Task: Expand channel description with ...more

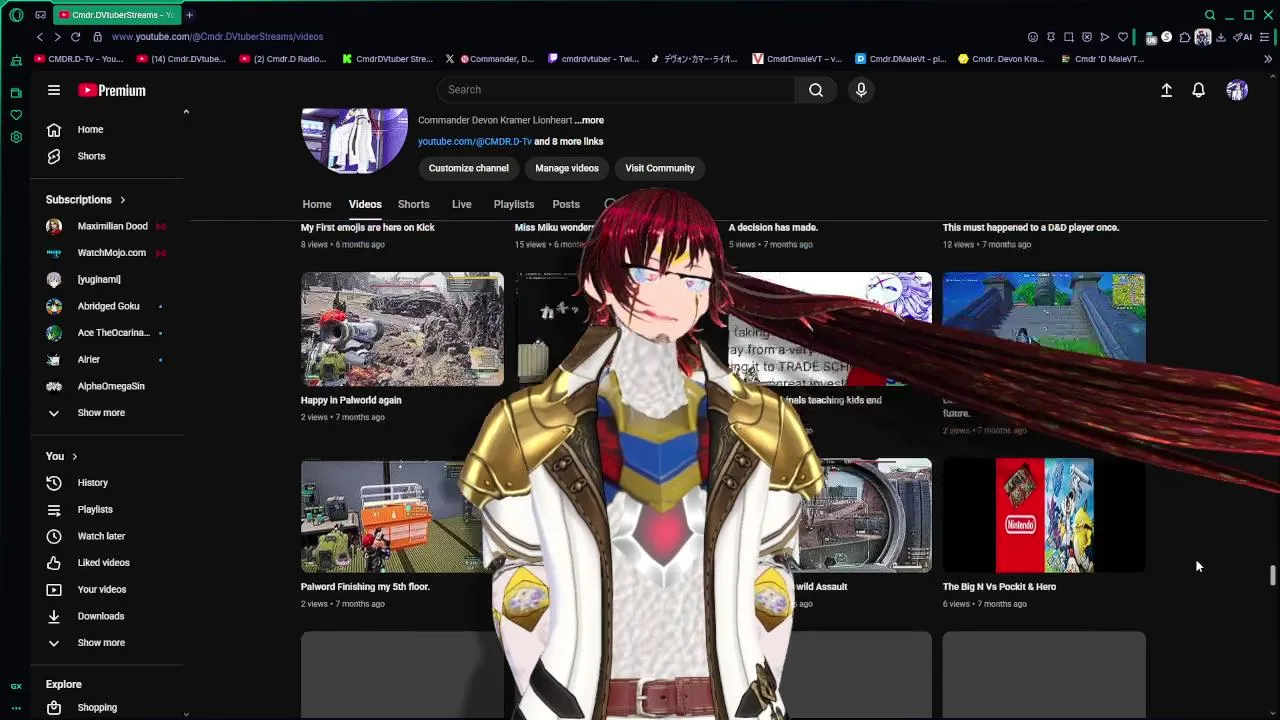Action: point(589,120)
